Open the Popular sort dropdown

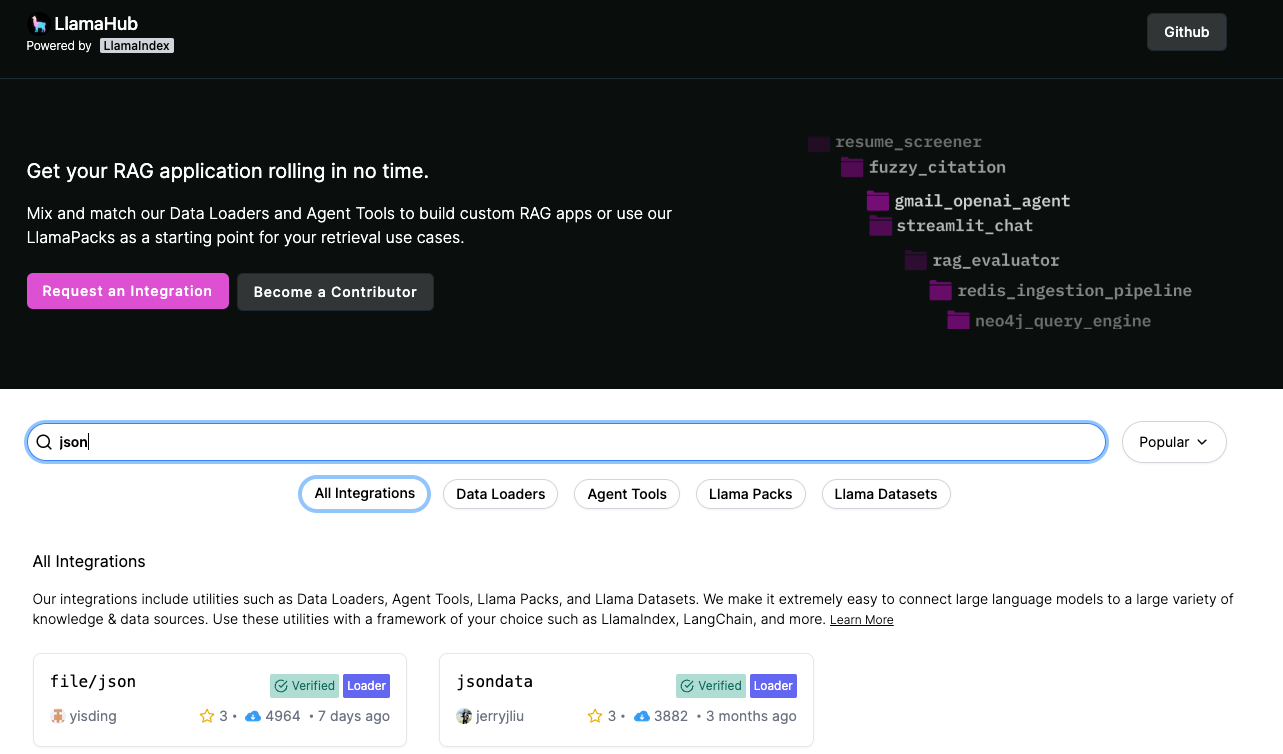(1174, 442)
